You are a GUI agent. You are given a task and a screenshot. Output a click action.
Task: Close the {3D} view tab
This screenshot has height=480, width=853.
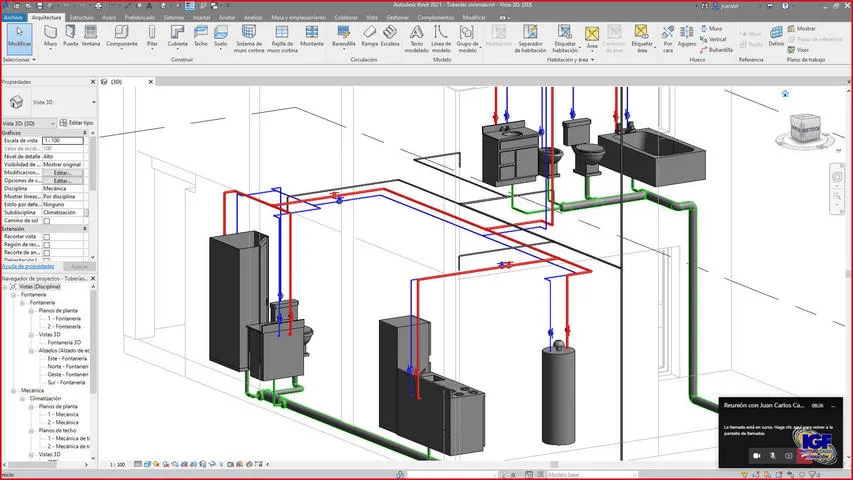[x=151, y=82]
